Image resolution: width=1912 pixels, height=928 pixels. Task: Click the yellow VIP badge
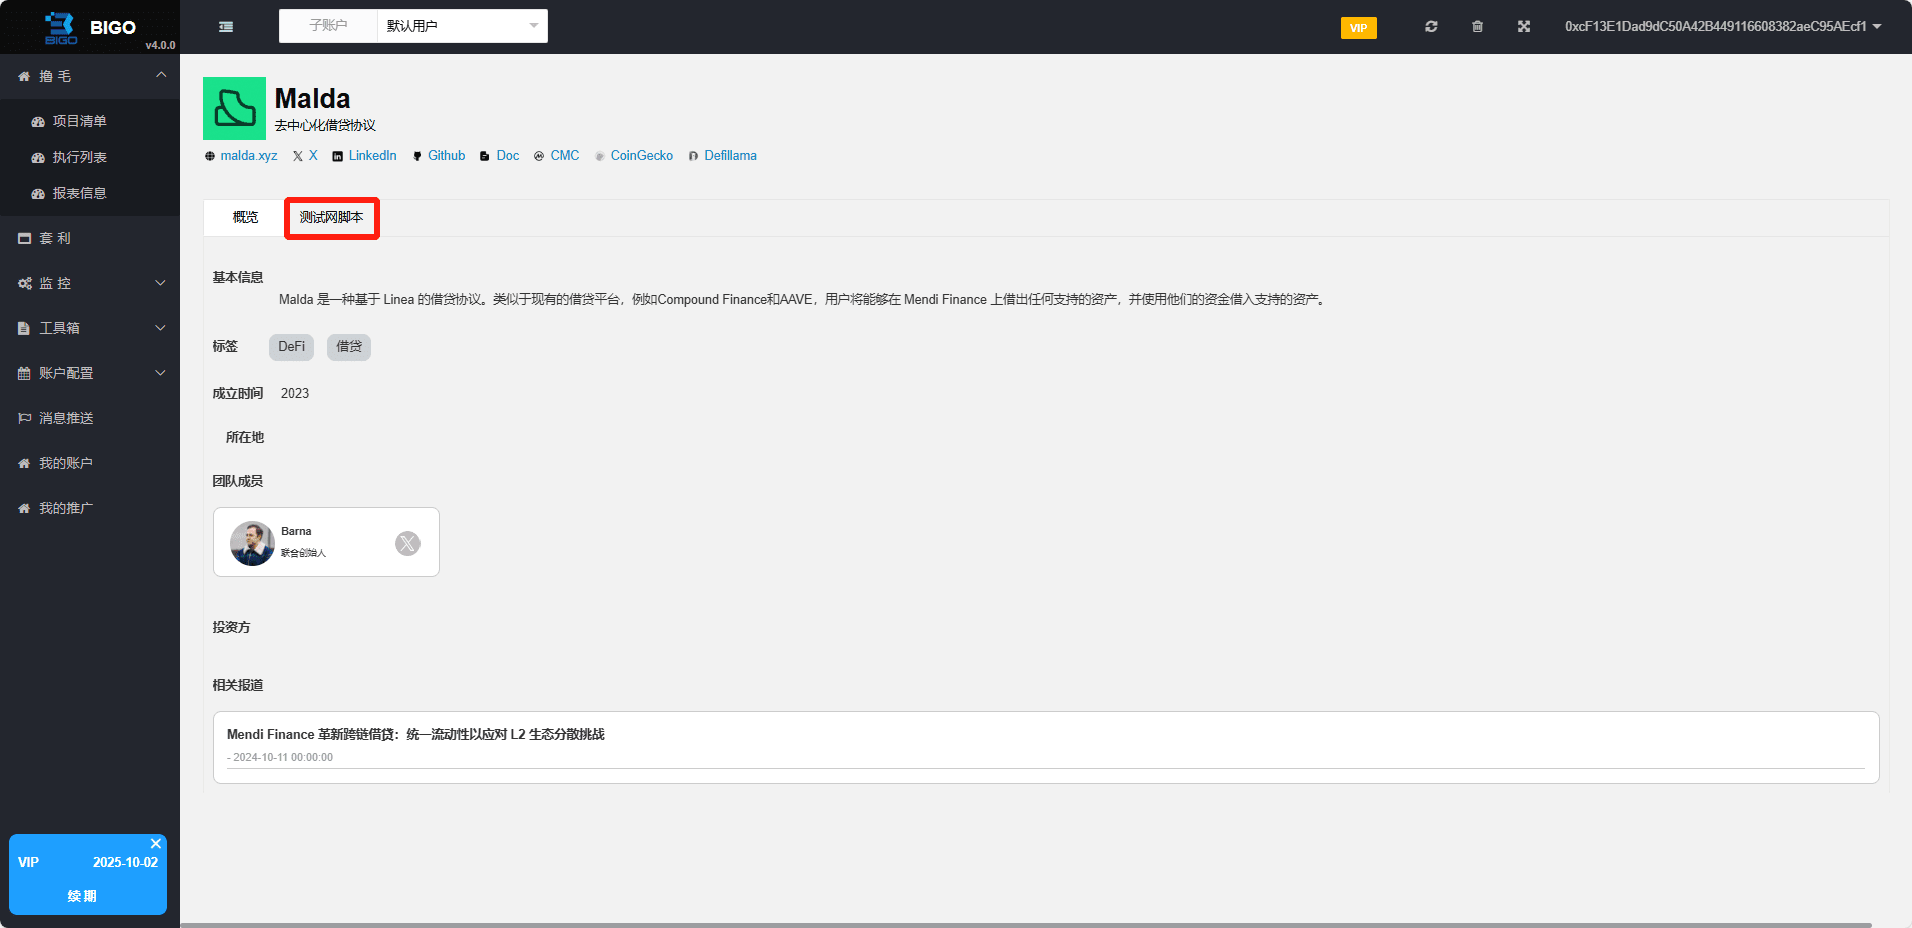tap(1358, 27)
